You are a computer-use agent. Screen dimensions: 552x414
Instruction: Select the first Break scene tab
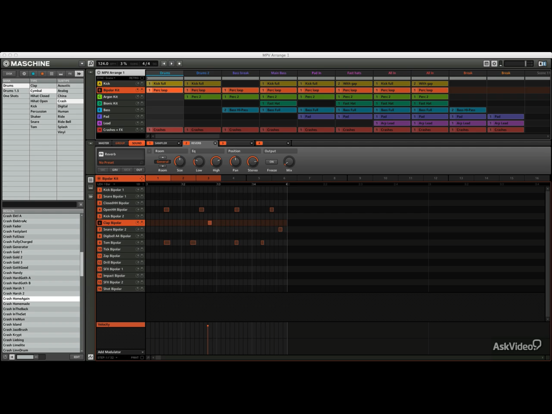click(x=468, y=73)
